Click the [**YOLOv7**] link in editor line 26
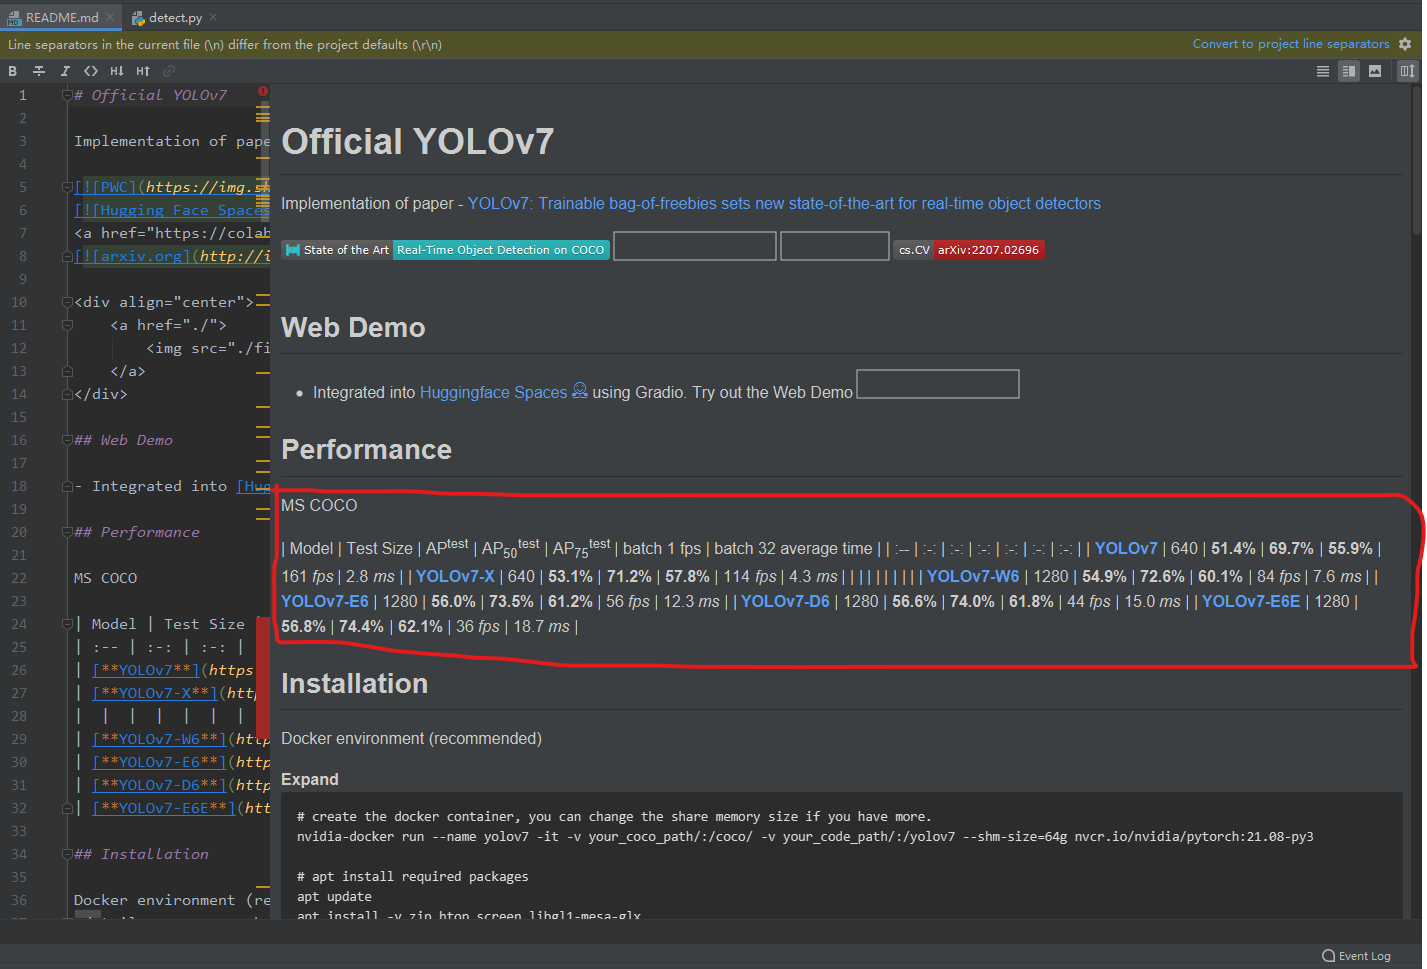Image resolution: width=1427 pixels, height=969 pixels. pos(145,670)
